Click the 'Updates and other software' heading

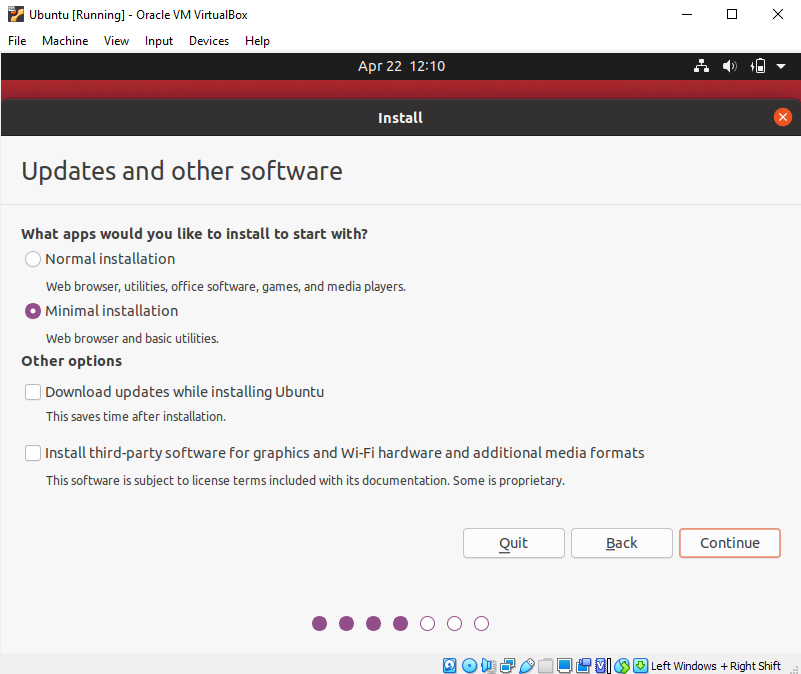[182, 171]
